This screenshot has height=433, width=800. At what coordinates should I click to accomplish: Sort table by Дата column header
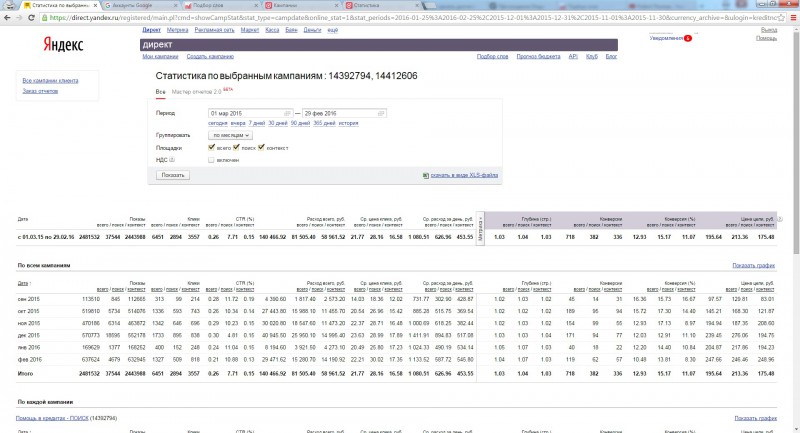coord(22,284)
